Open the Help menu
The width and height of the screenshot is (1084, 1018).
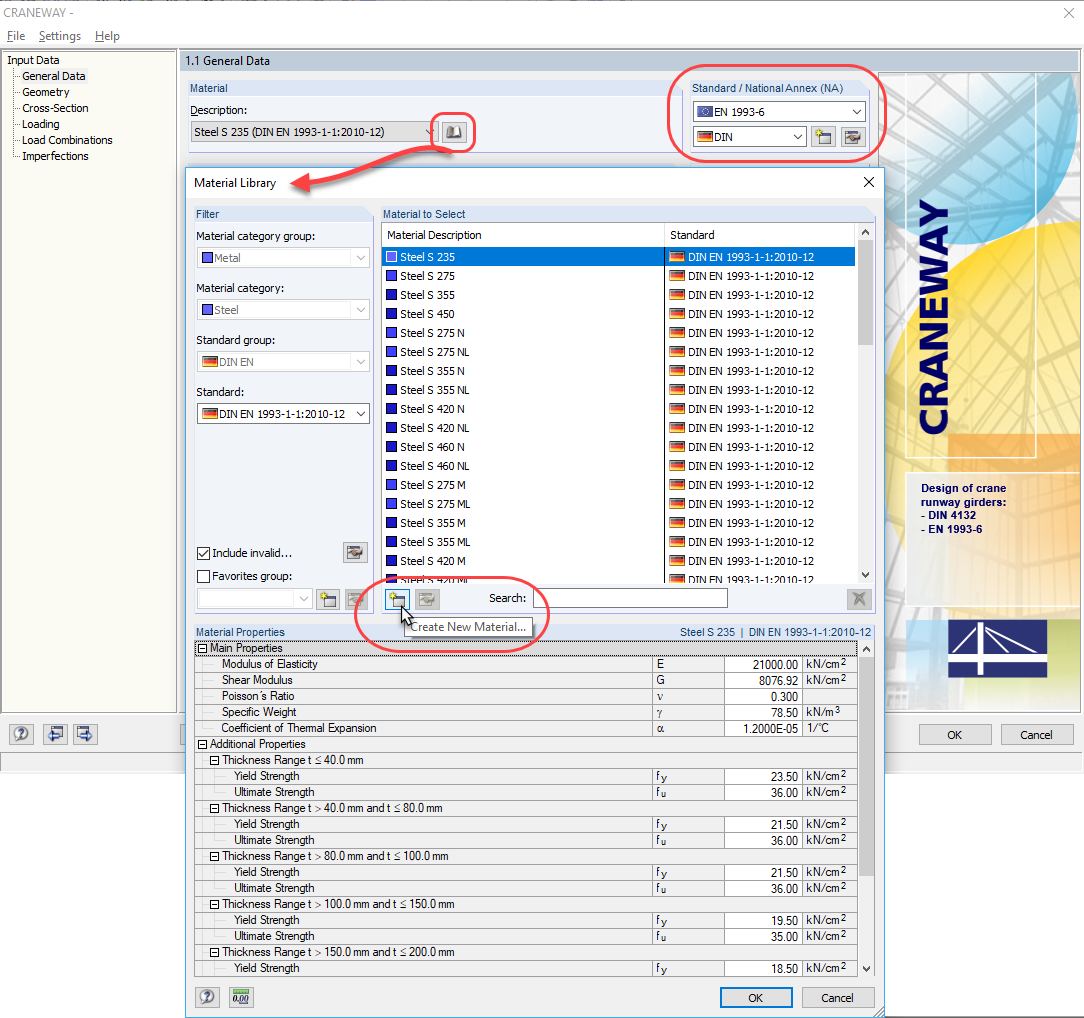tap(107, 36)
